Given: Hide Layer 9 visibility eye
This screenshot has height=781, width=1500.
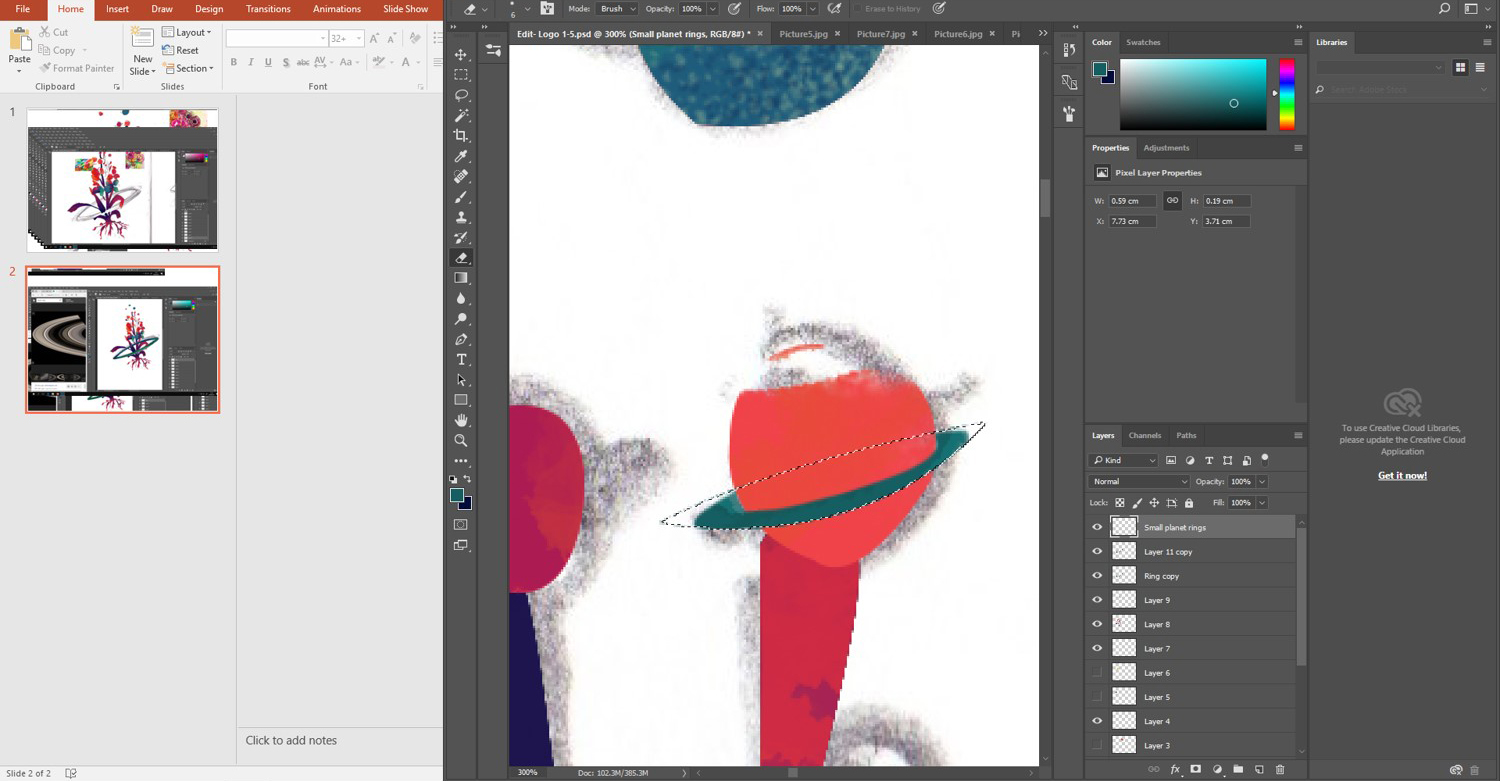Looking at the screenshot, I should pyautogui.click(x=1097, y=600).
